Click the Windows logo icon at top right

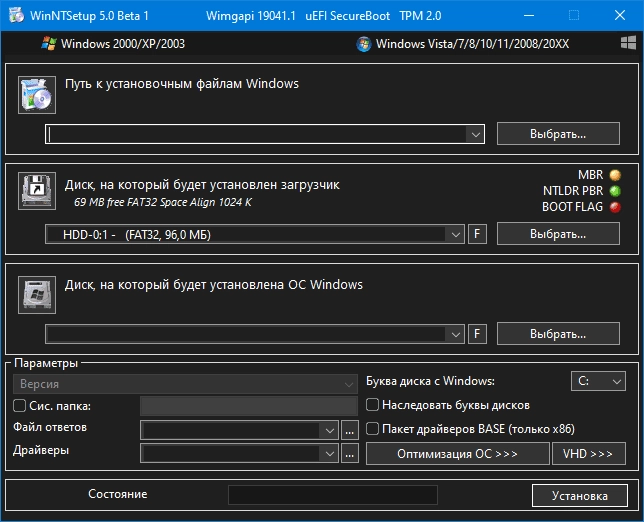pyautogui.click(x=628, y=43)
